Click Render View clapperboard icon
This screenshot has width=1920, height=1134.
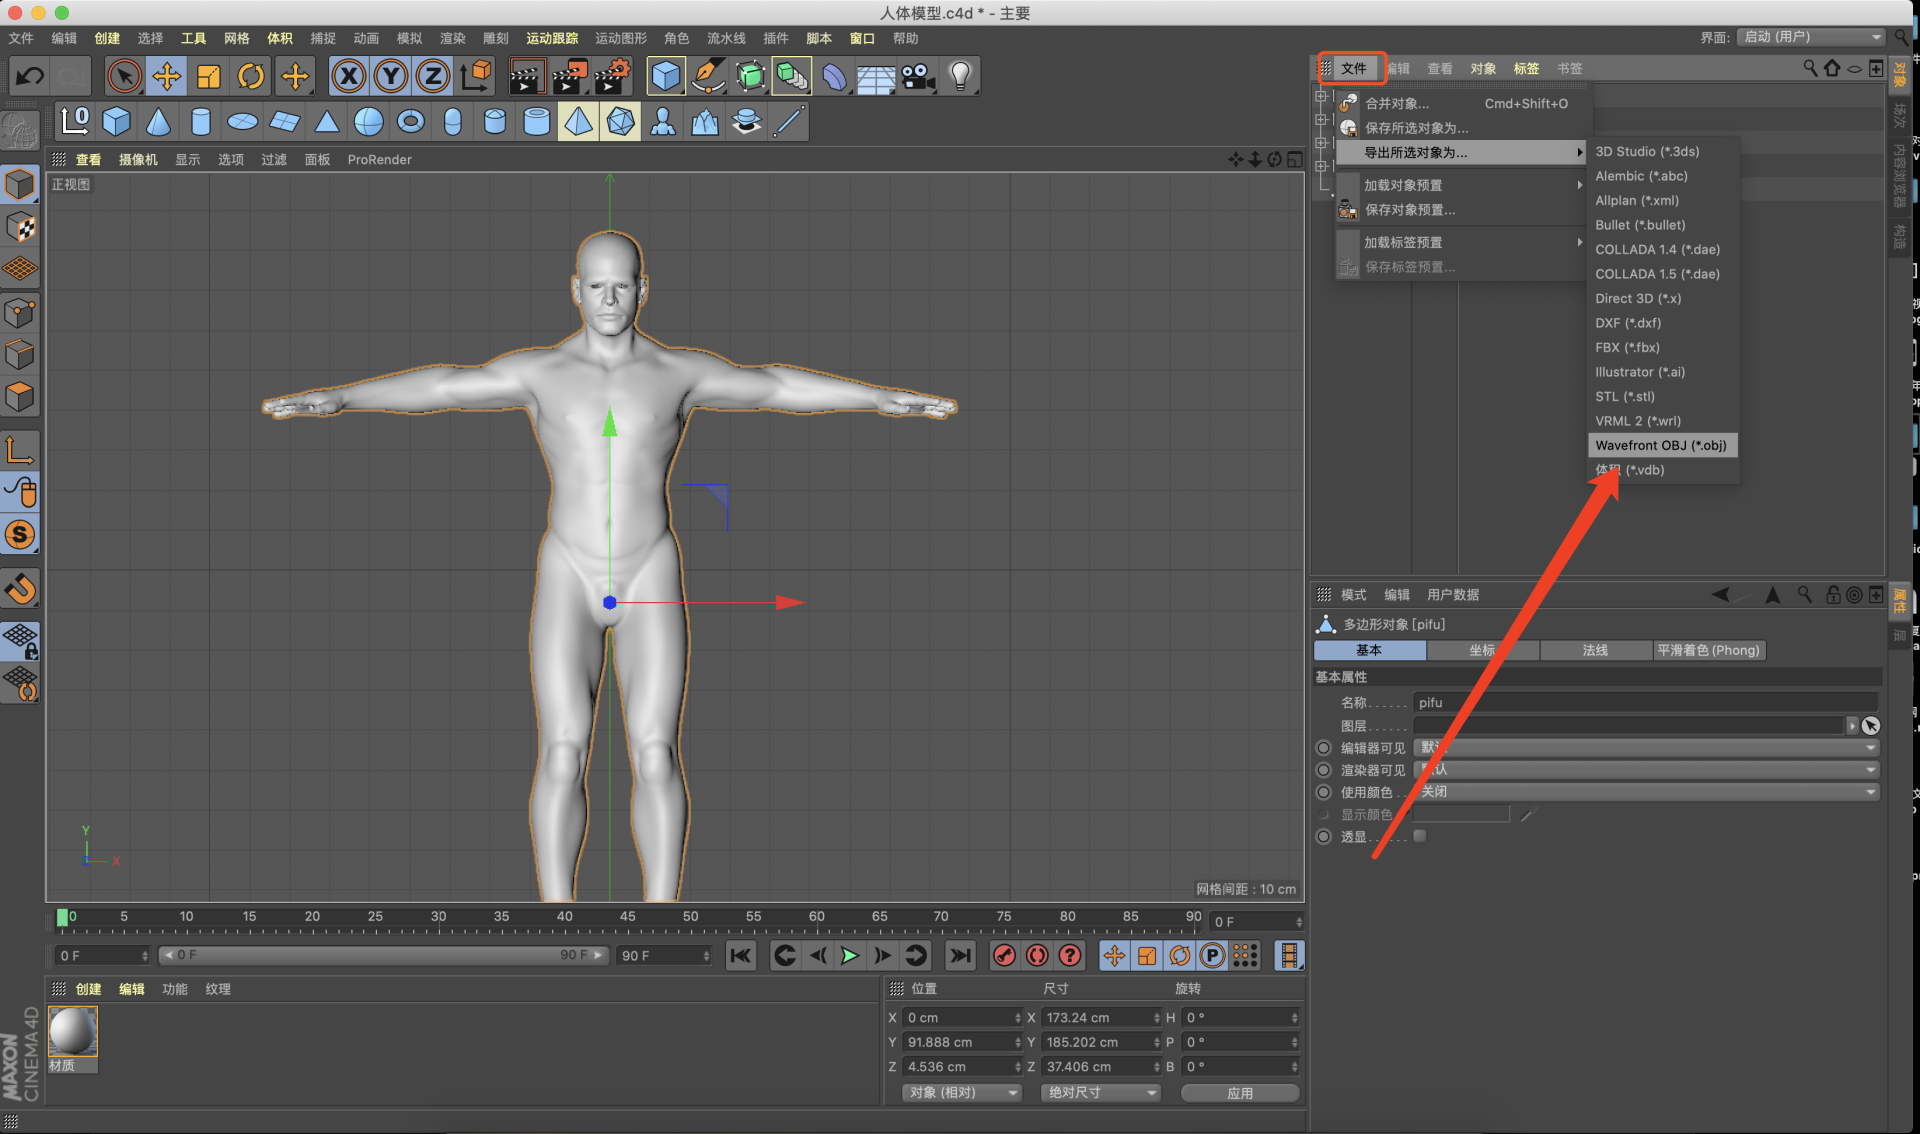coord(526,76)
